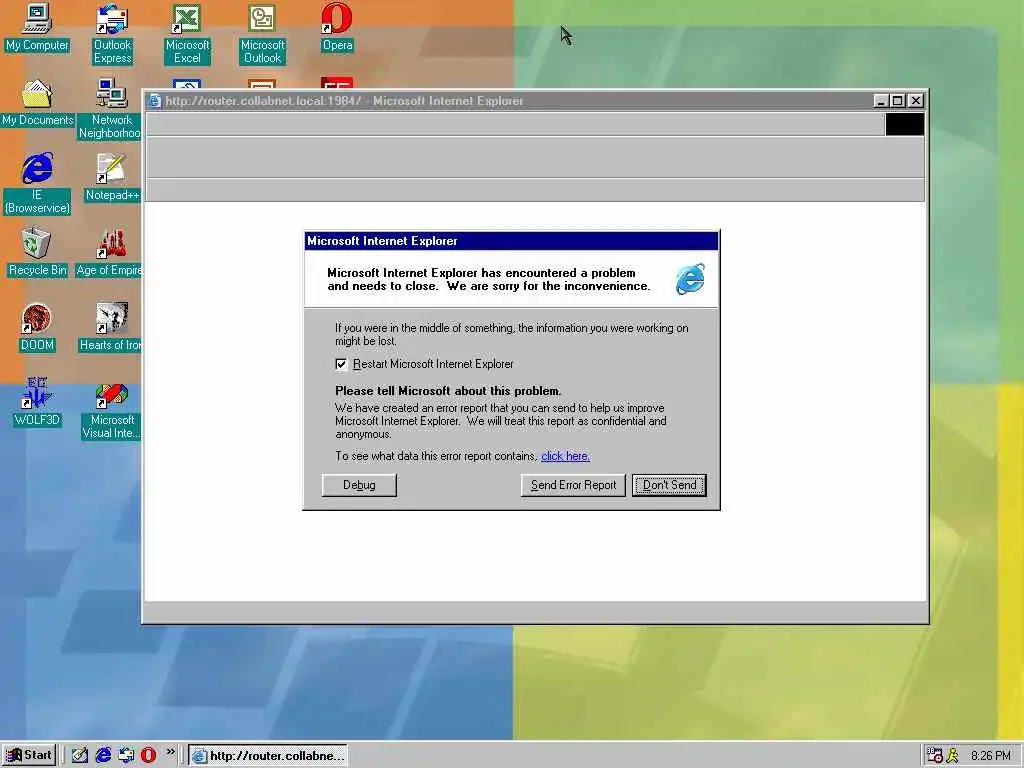Select the Microsoft Excel desktop shortcut

coord(187,33)
